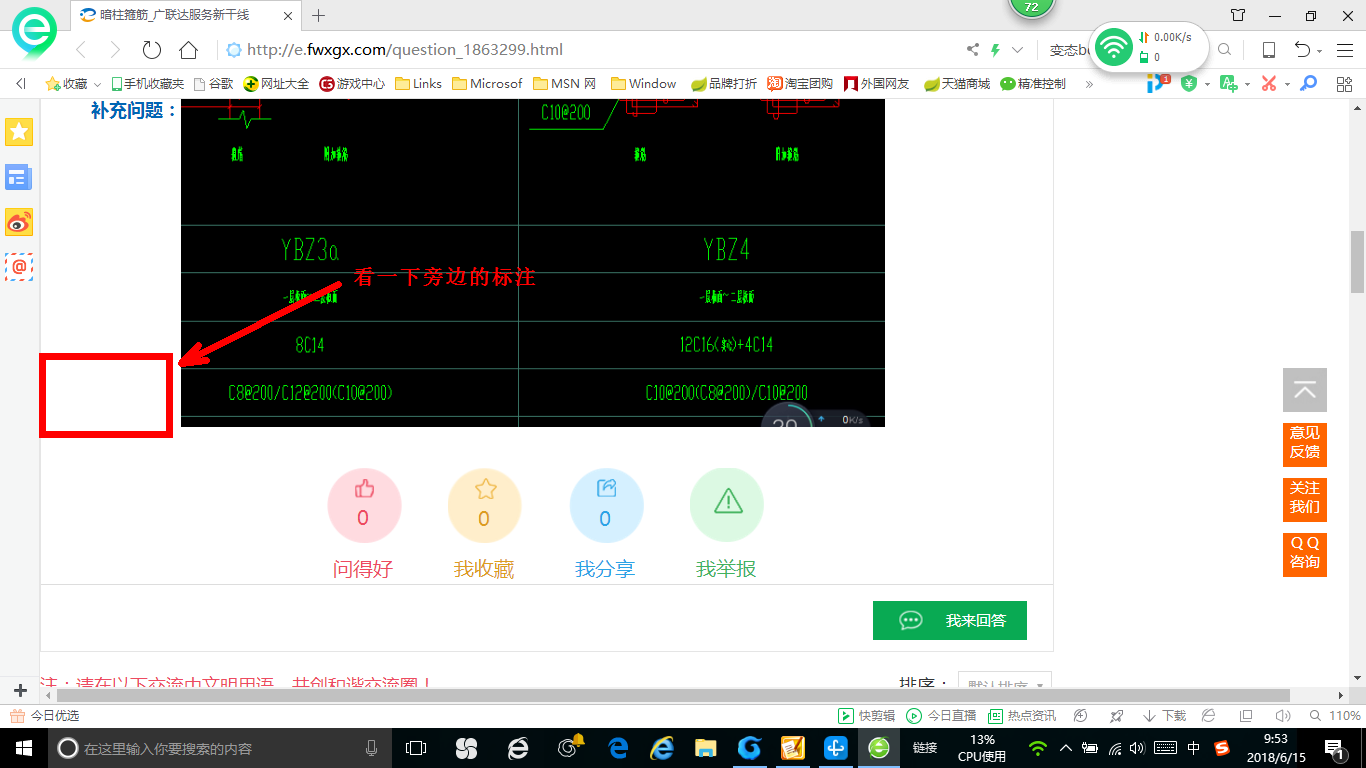Click the 关注我们 follow button

[1305, 498]
